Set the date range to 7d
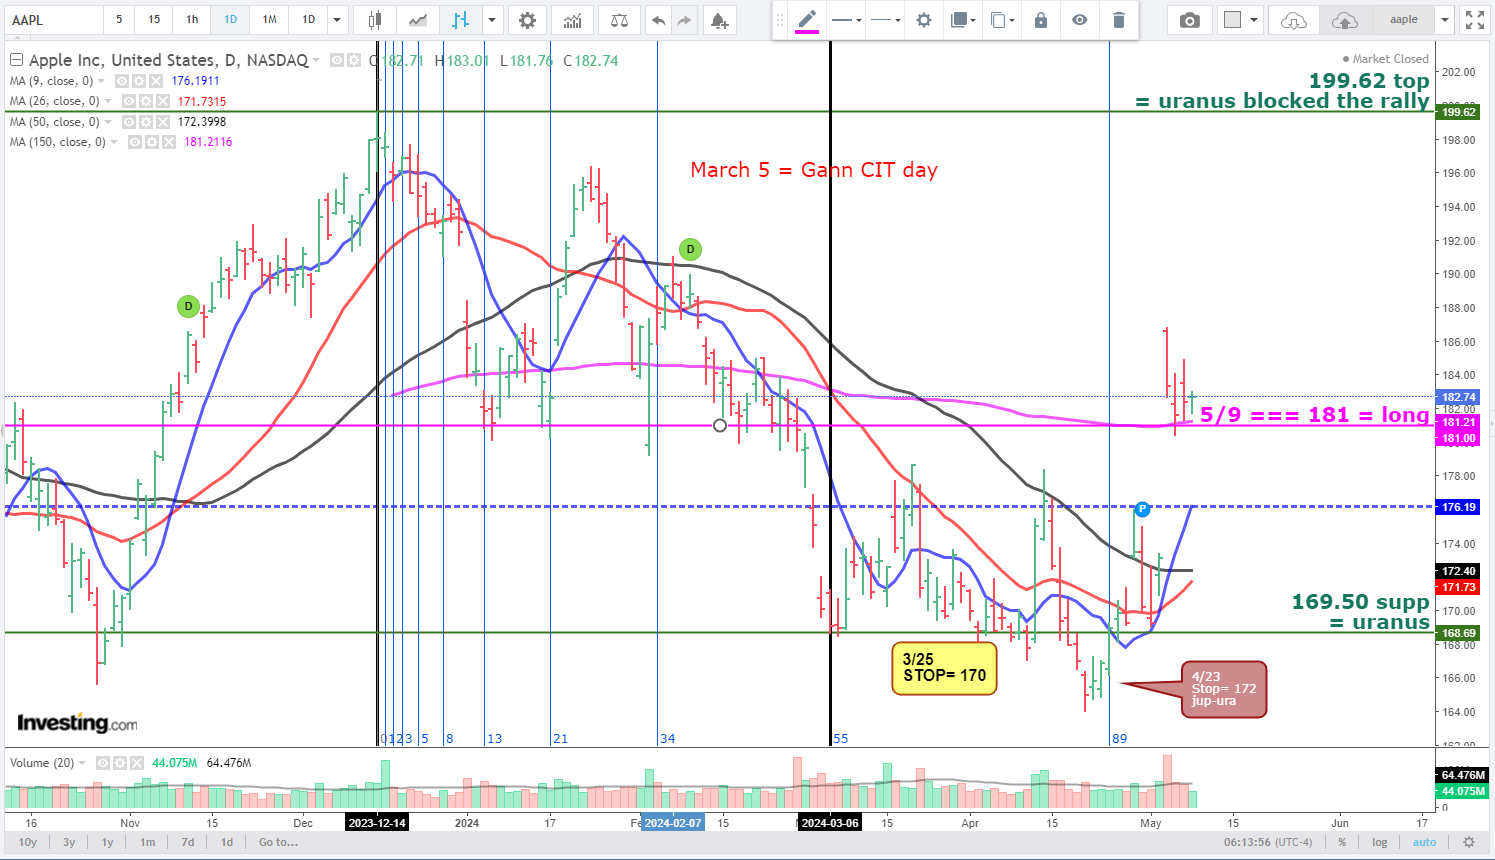The image size is (1495, 860). pos(187,842)
